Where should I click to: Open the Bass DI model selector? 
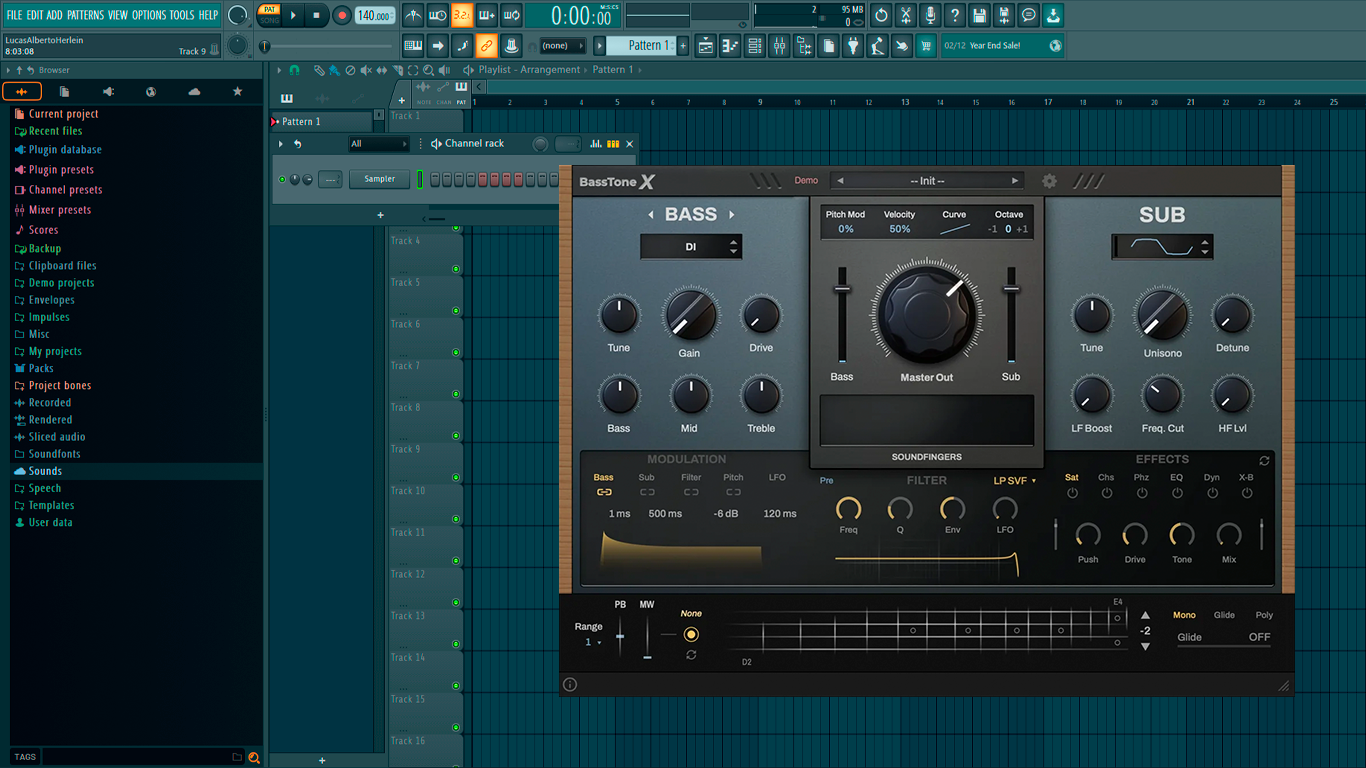pos(691,247)
